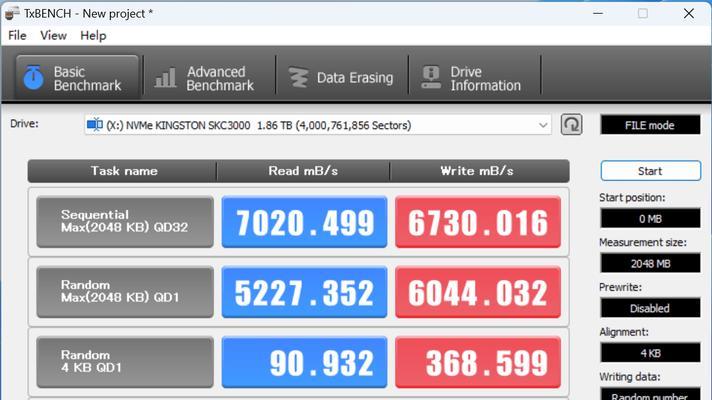Refresh the drive list

pyautogui.click(x=571, y=124)
